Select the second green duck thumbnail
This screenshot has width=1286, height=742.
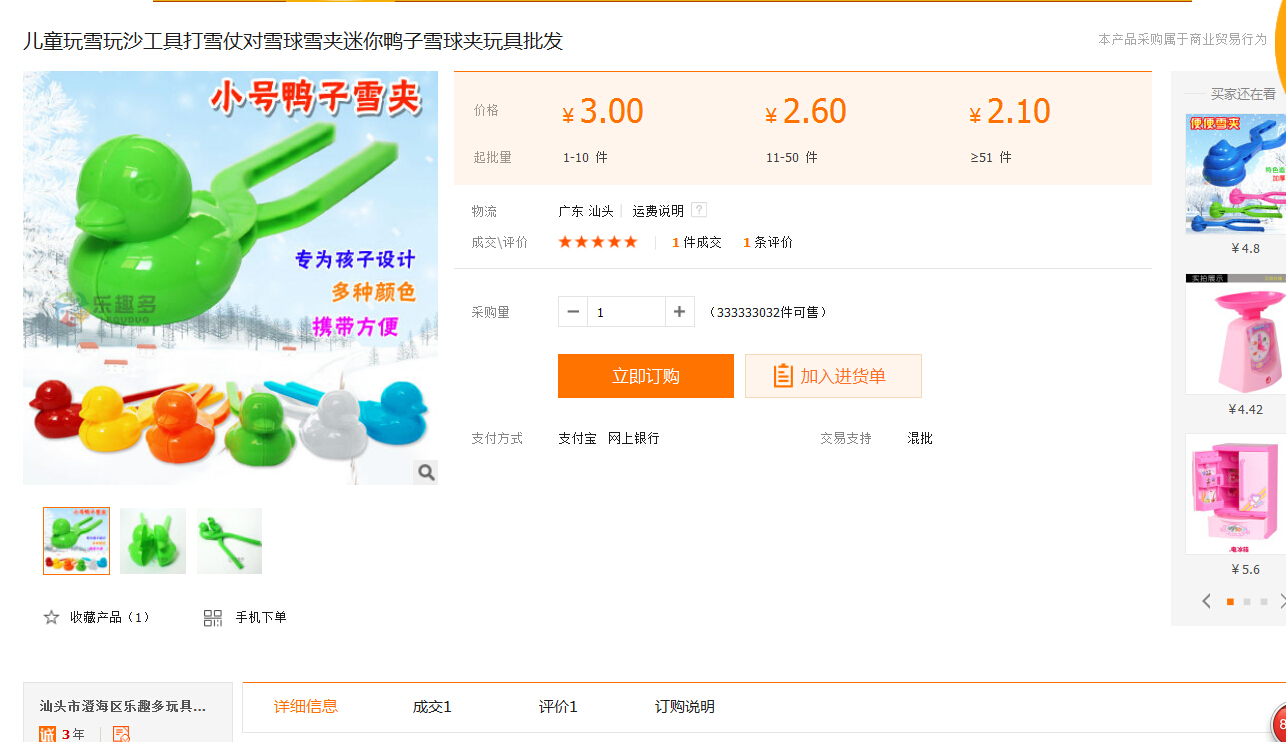(x=153, y=541)
